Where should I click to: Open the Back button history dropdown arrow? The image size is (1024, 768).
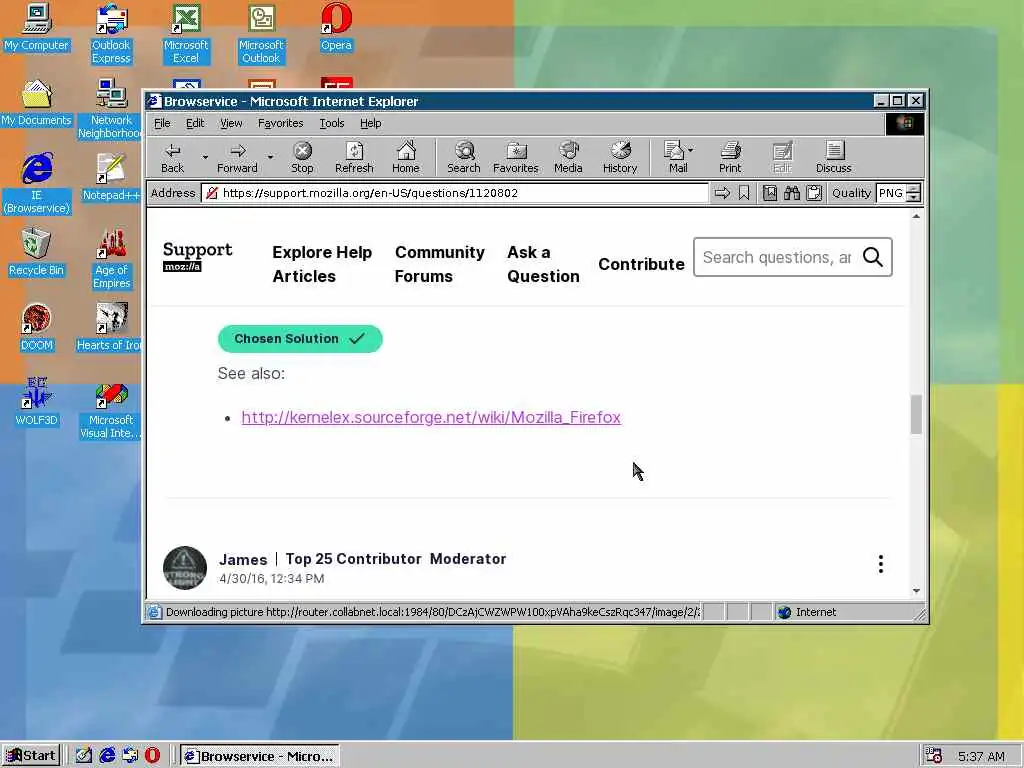point(205,157)
